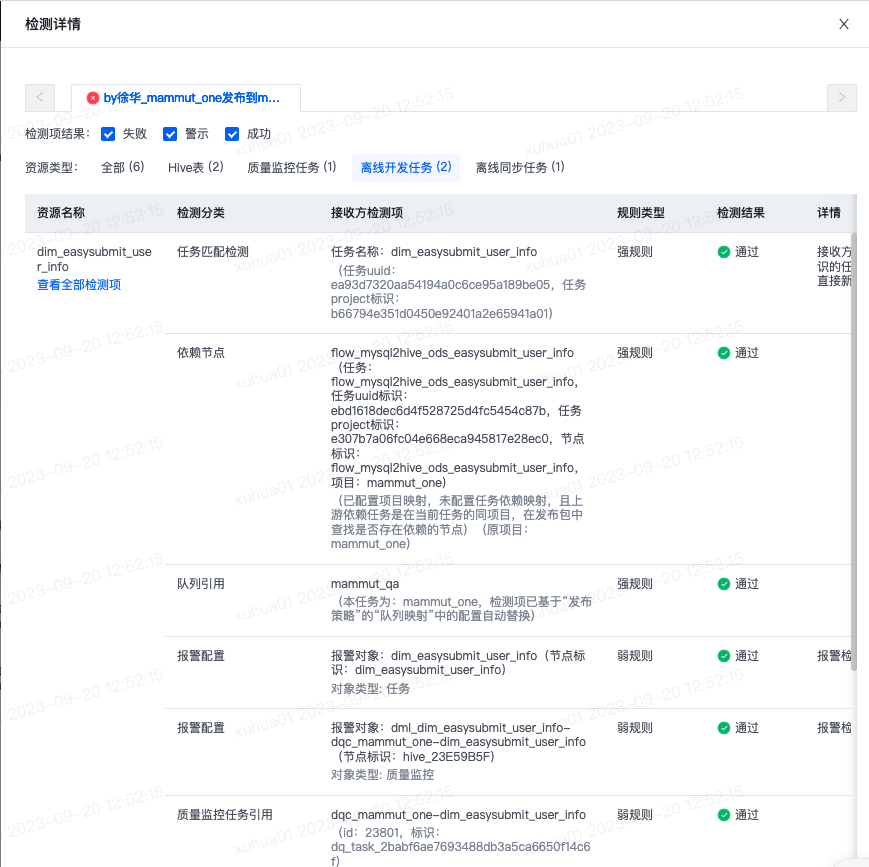Click the table's vertical scrollbar
Screen dimensions: 869x867
pos(854,452)
